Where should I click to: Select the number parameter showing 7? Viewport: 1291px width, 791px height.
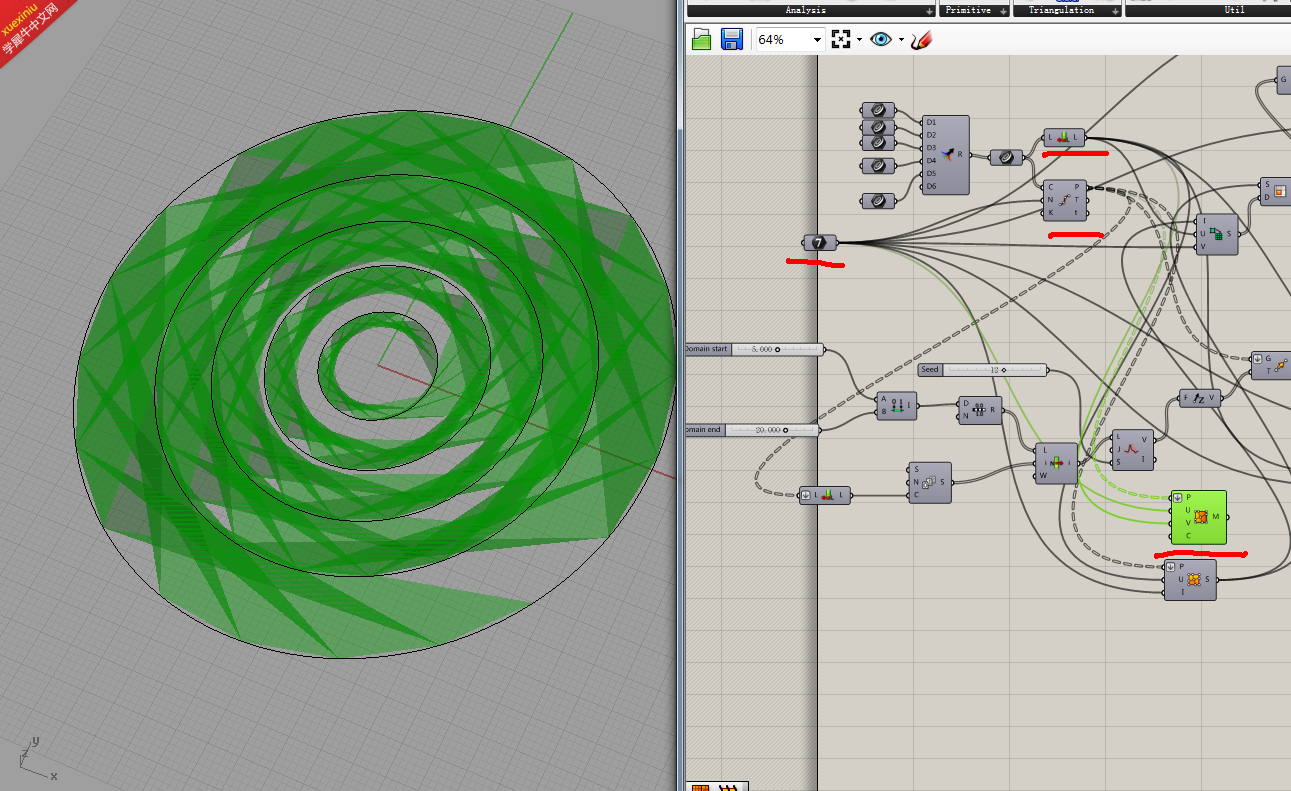click(819, 243)
